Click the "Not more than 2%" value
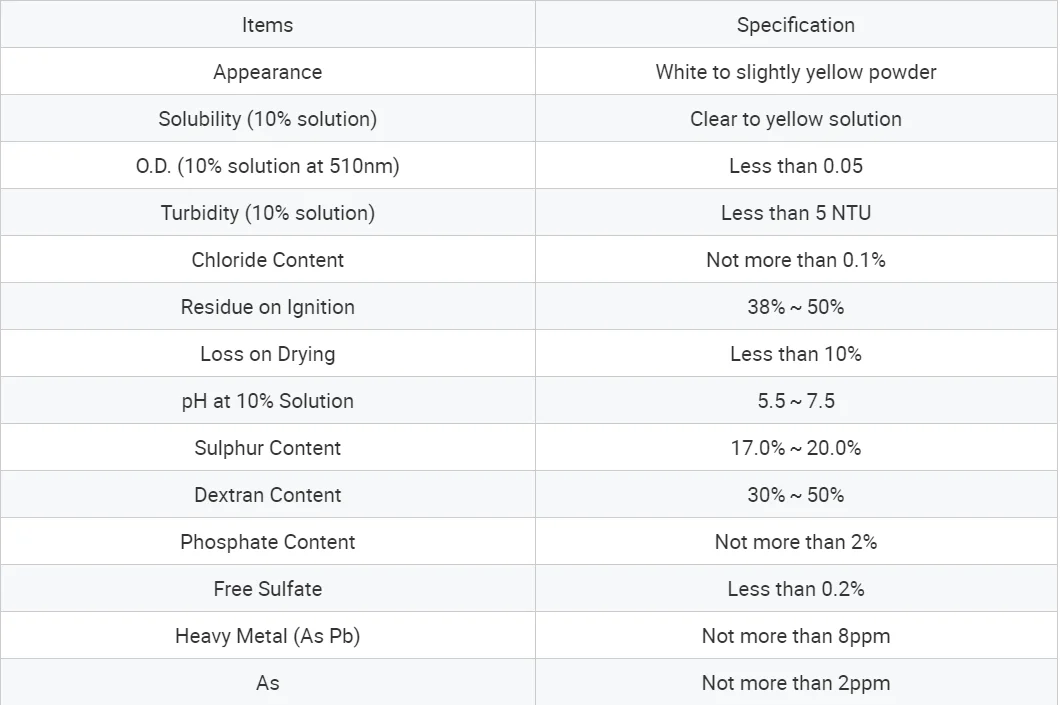 [x=796, y=542]
